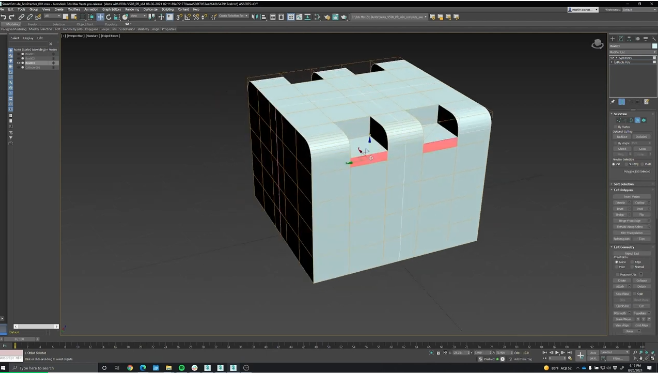Click the Play Animation button
Viewport: 659px width, 374px height.
[557, 353]
